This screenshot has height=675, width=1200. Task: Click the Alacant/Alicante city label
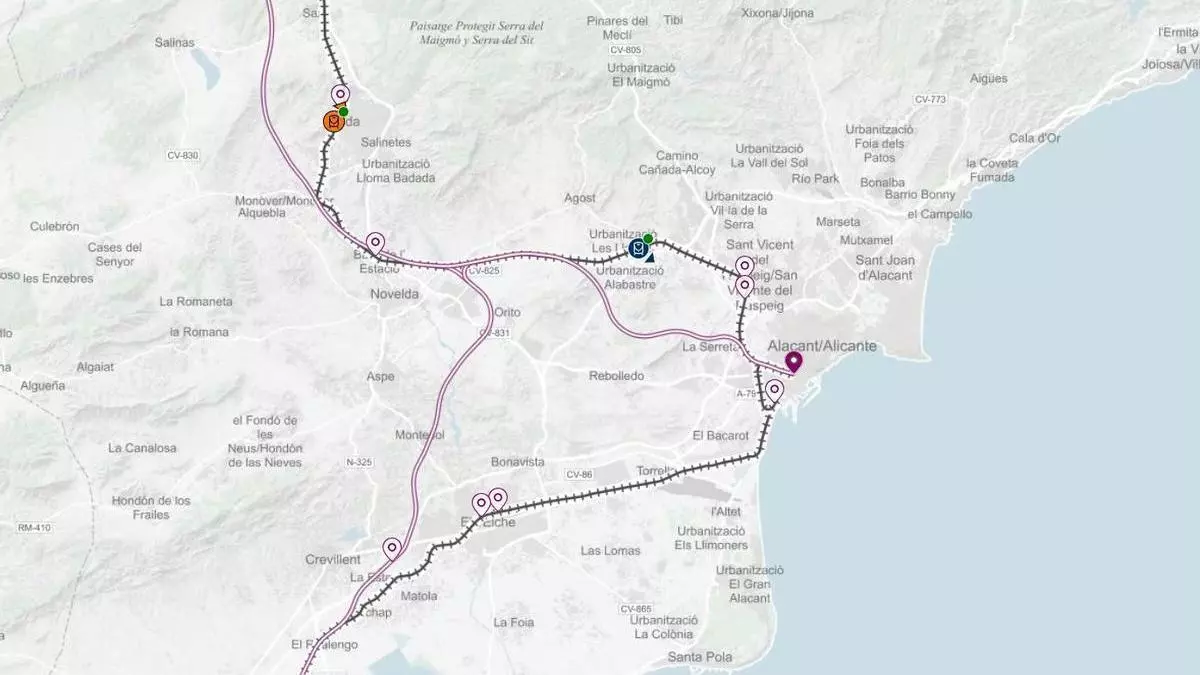click(x=821, y=346)
